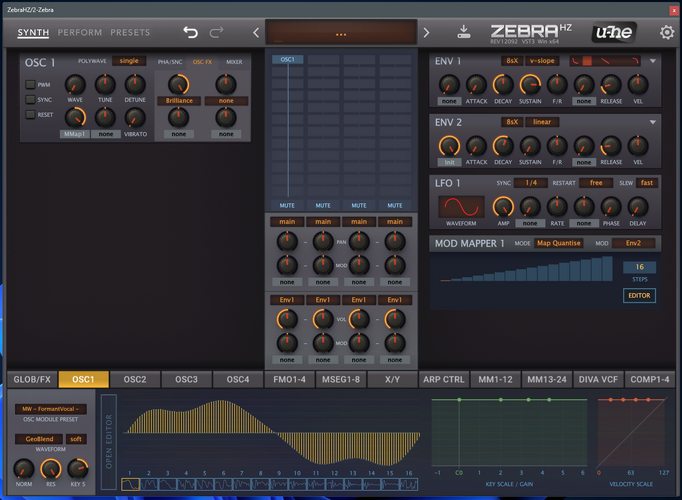This screenshot has width=682, height=500.
Task: Open the Mod Mapper MOD source 'Env2' dropdown
Action: pos(633,243)
